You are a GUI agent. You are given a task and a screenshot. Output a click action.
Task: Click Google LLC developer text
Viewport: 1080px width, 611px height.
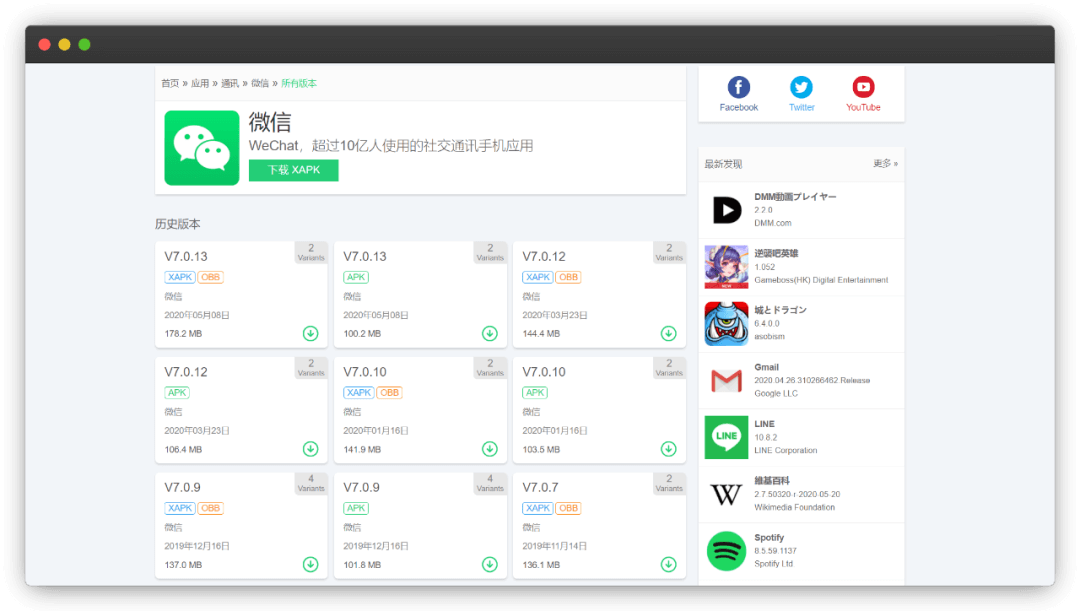[x=776, y=393]
